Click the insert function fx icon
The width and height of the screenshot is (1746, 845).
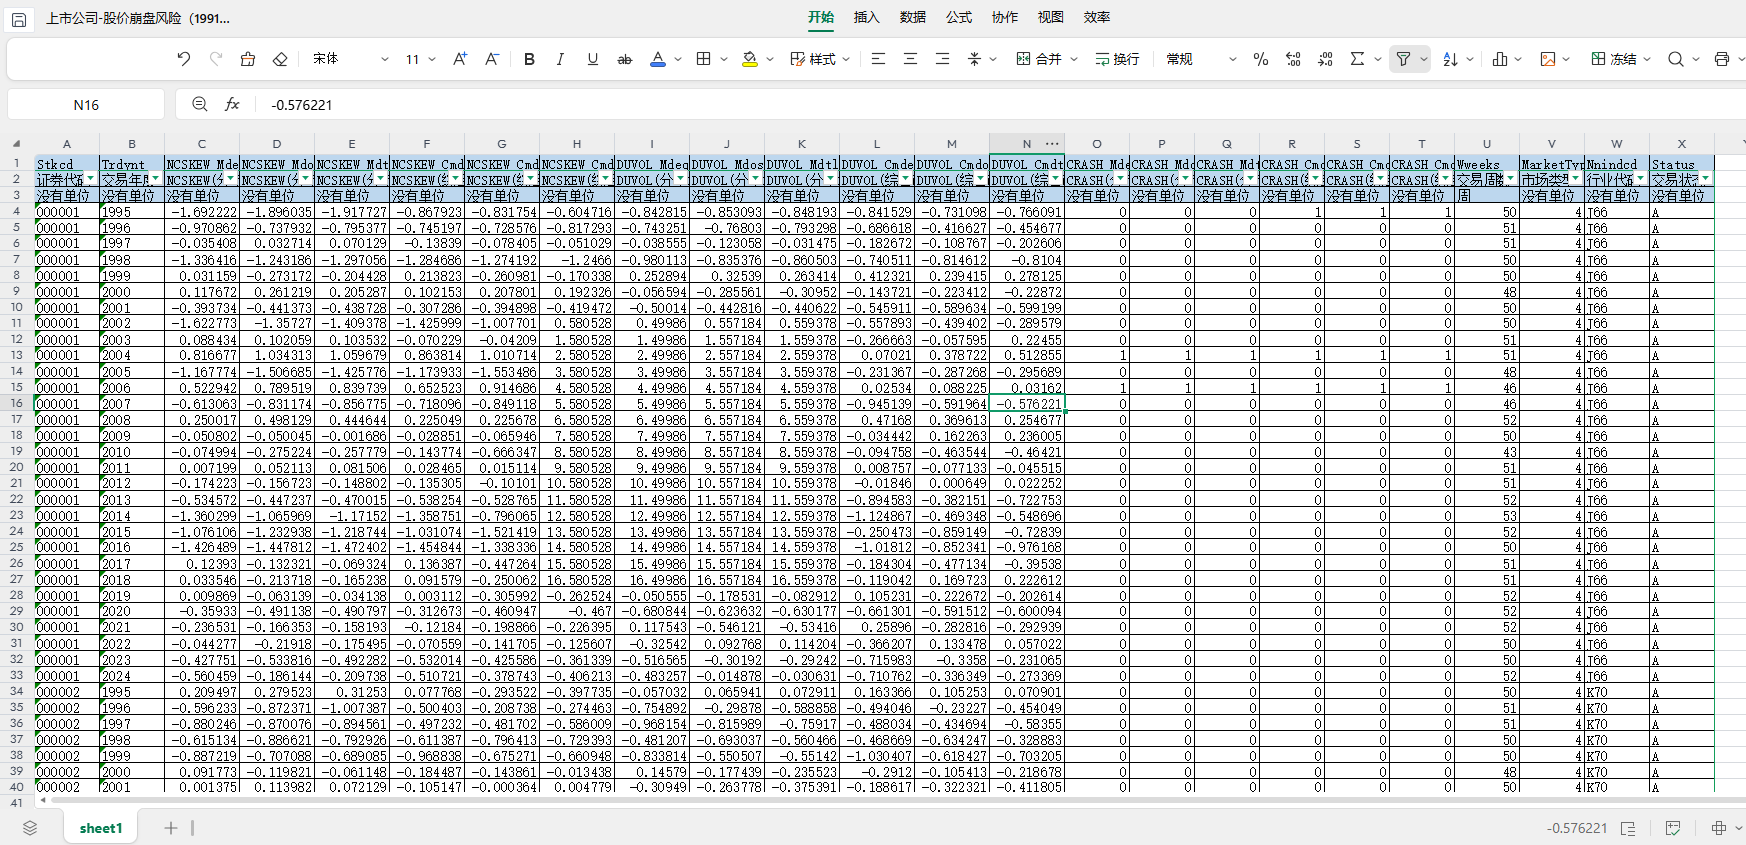pyautogui.click(x=232, y=104)
